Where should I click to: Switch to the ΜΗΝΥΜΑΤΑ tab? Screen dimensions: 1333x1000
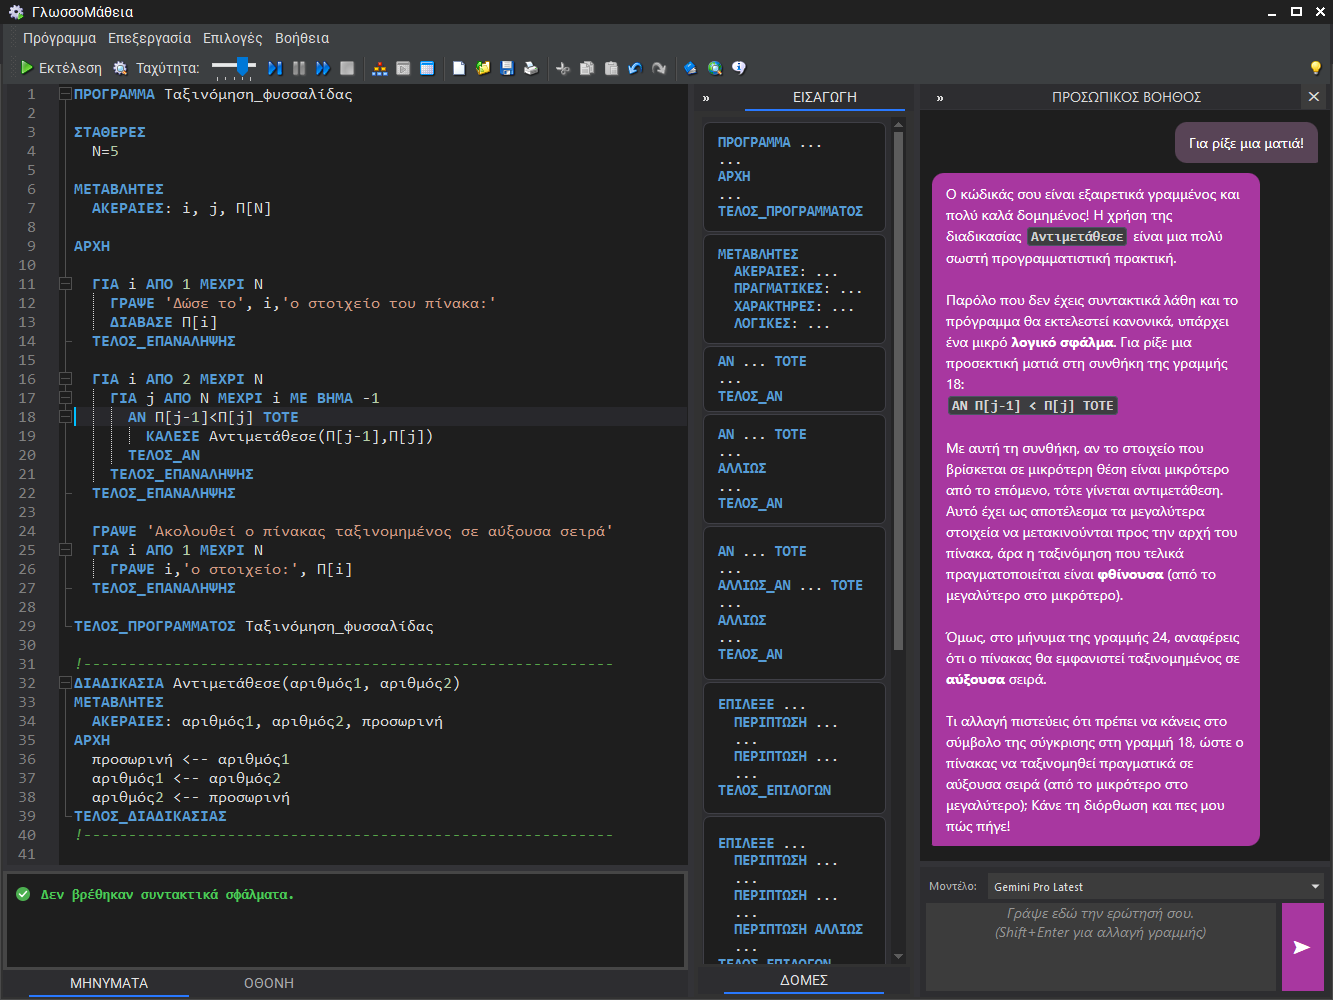(x=109, y=983)
